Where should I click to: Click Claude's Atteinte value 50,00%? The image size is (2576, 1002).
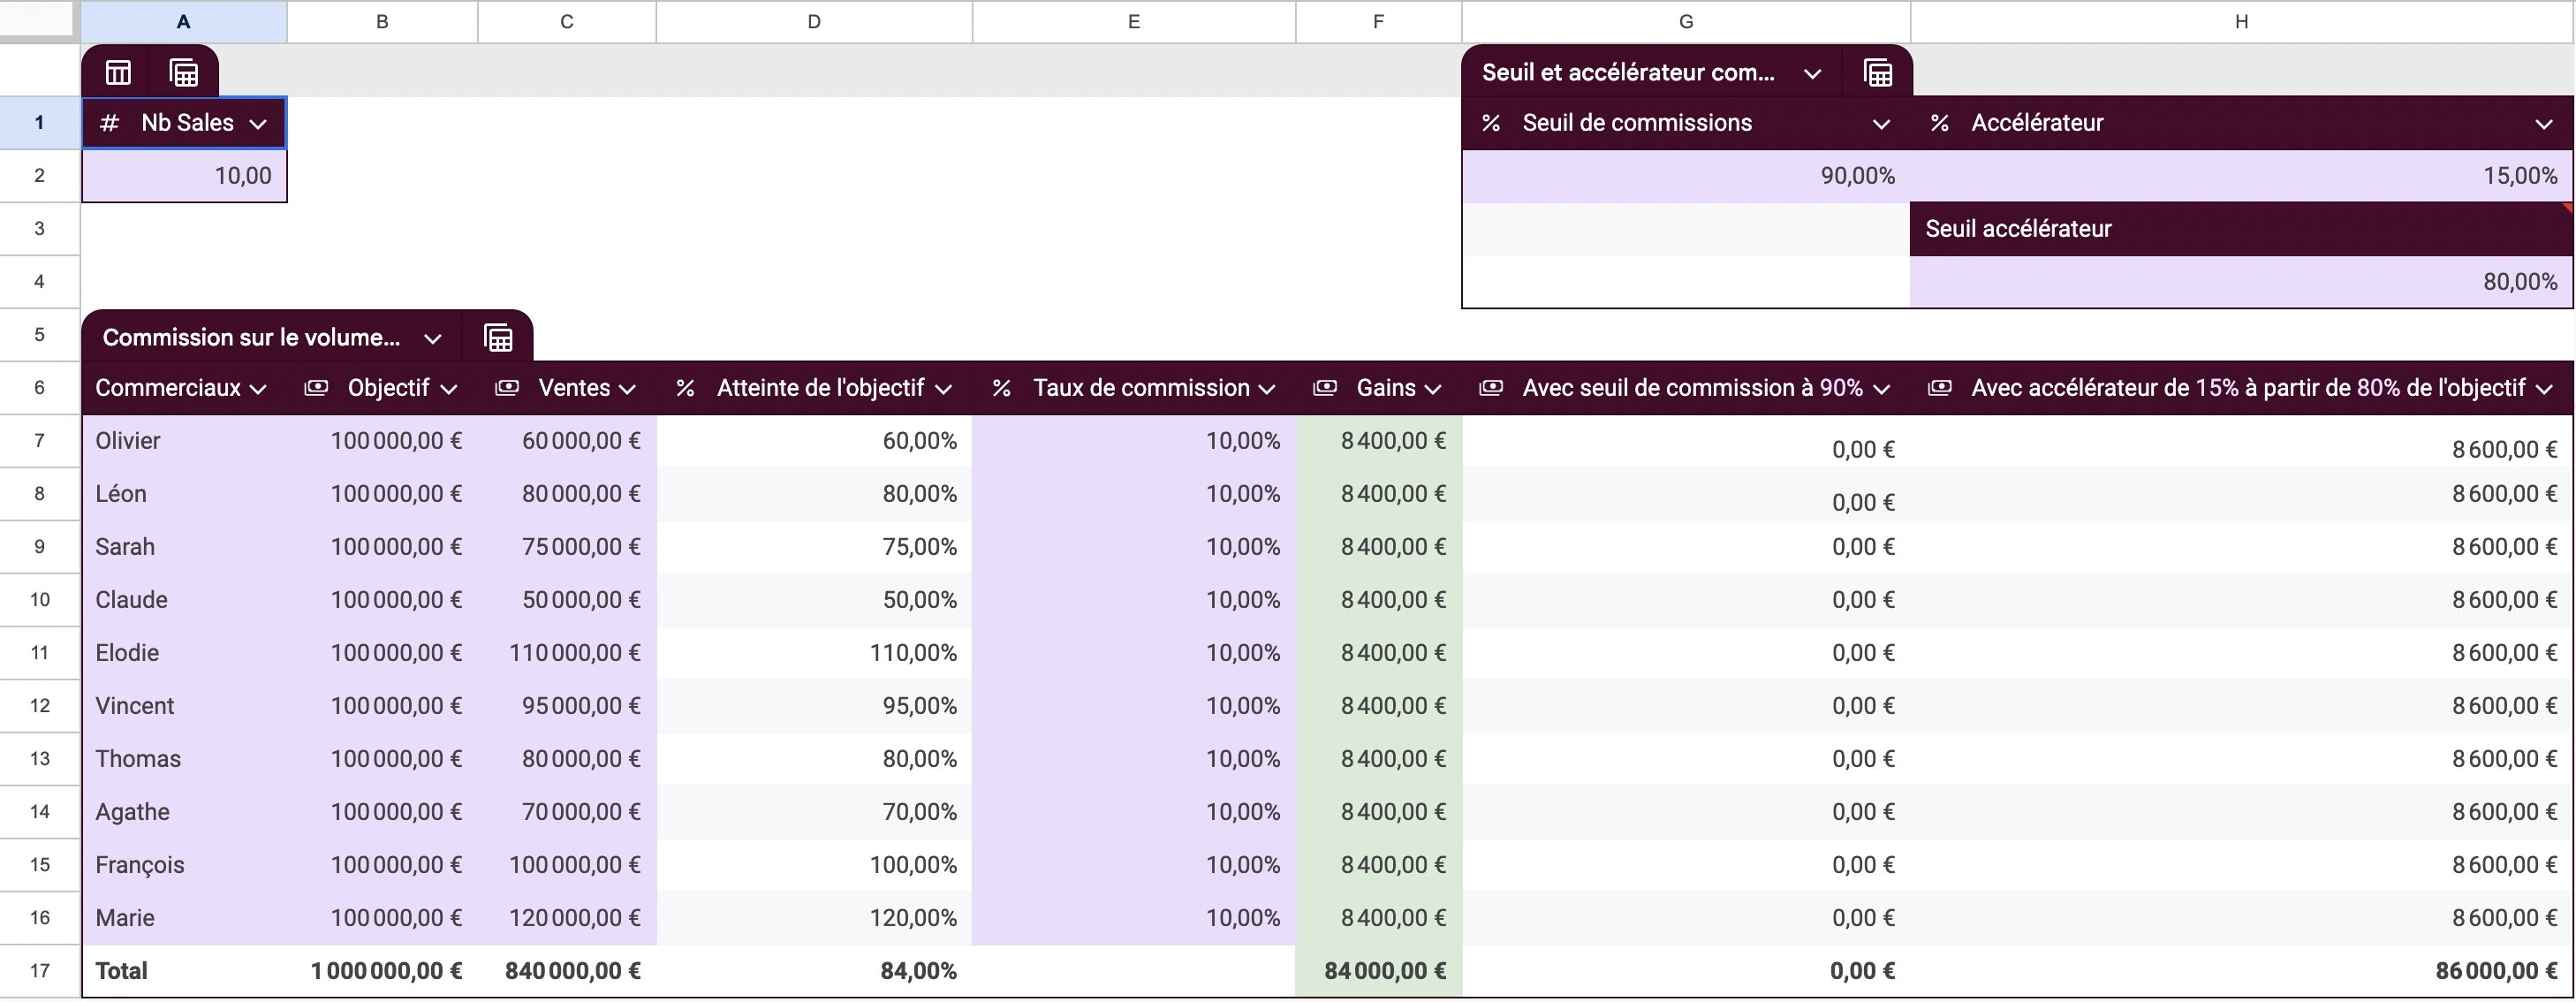pos(814,600)
